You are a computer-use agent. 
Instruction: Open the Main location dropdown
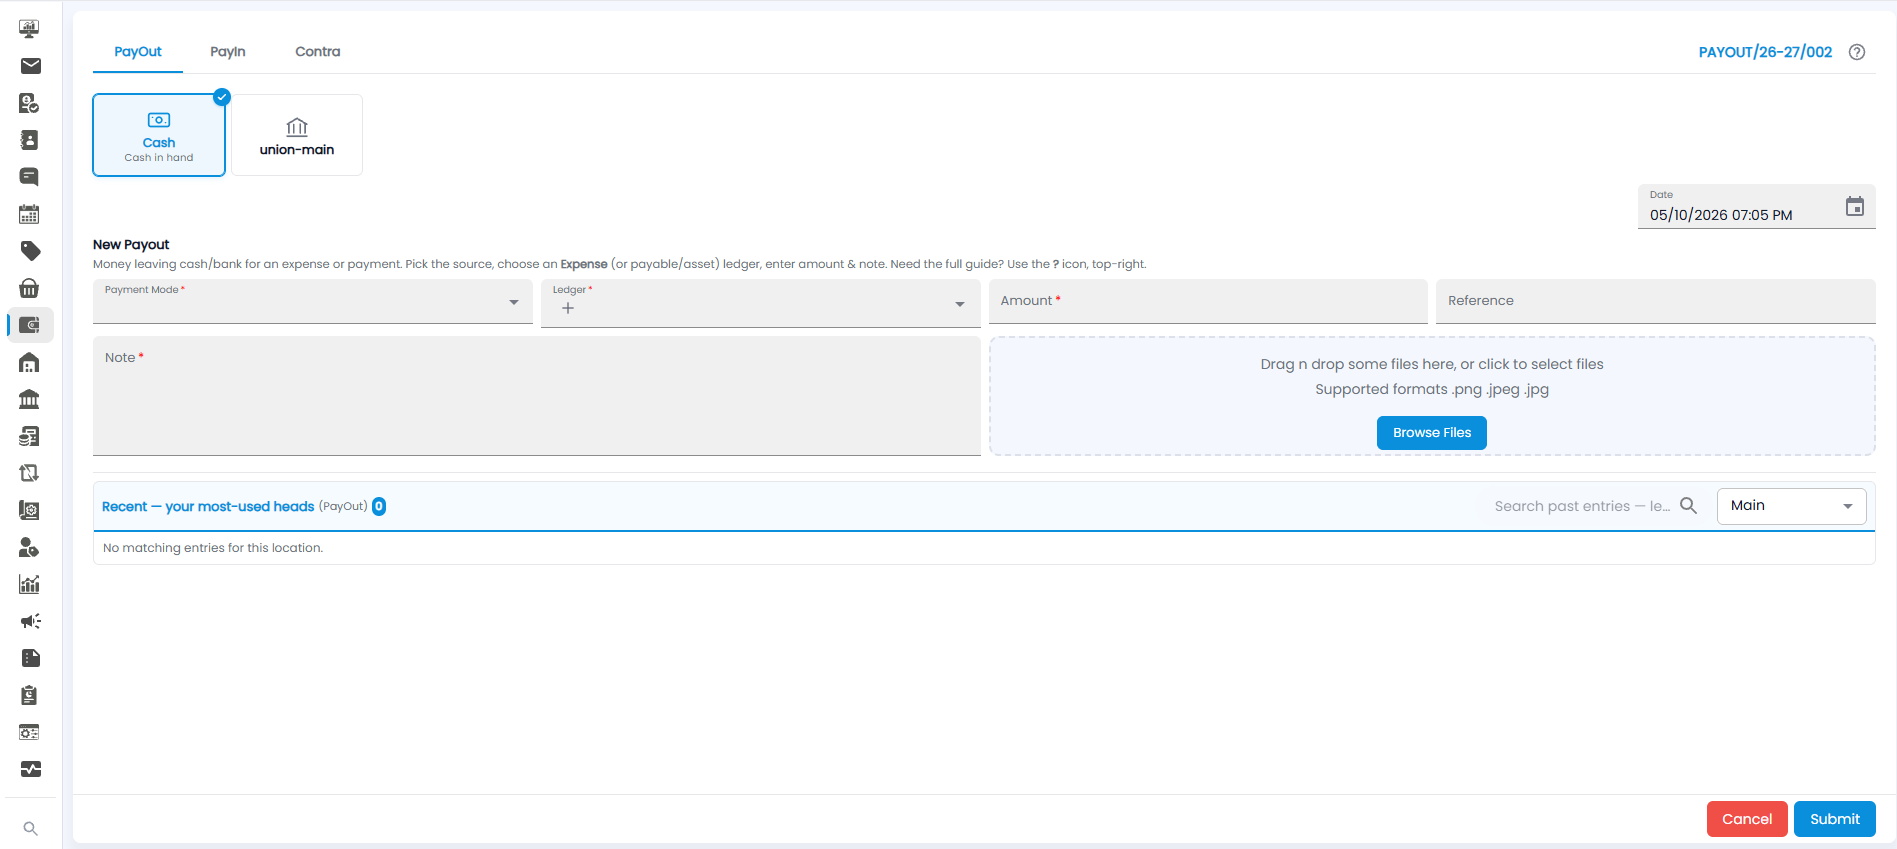1792,506
